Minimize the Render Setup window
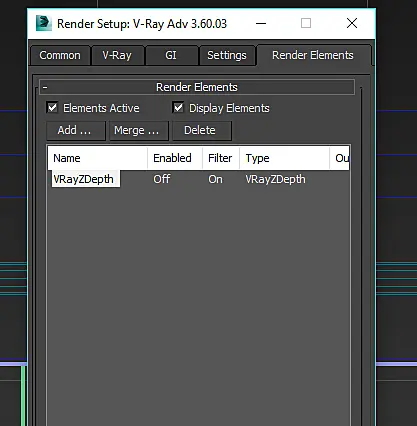Viewport: 417px width, 426px height. [261, 23]
